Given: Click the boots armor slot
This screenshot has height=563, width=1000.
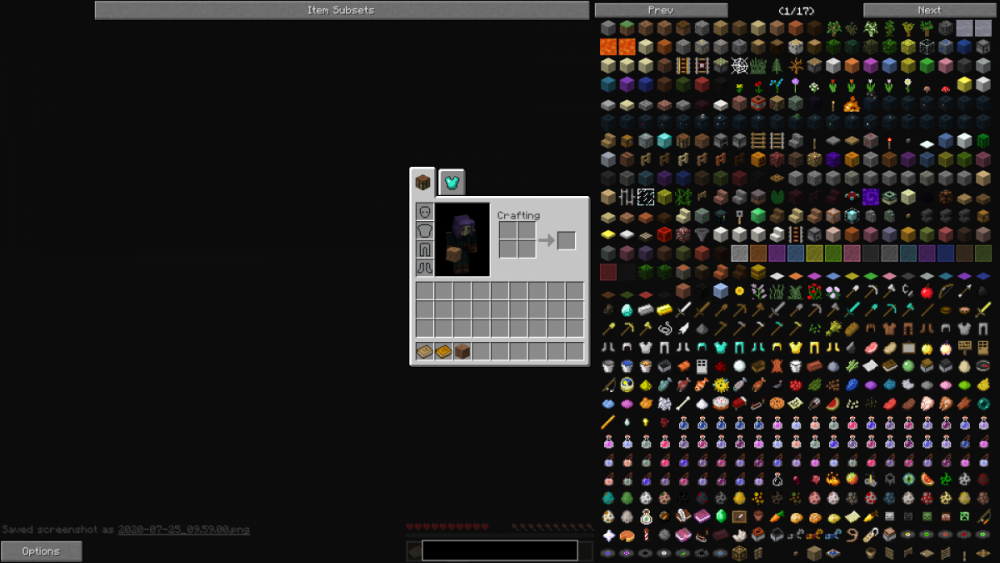Looking at the screenshot, I should pyautogui.click(x=424, y=267).
